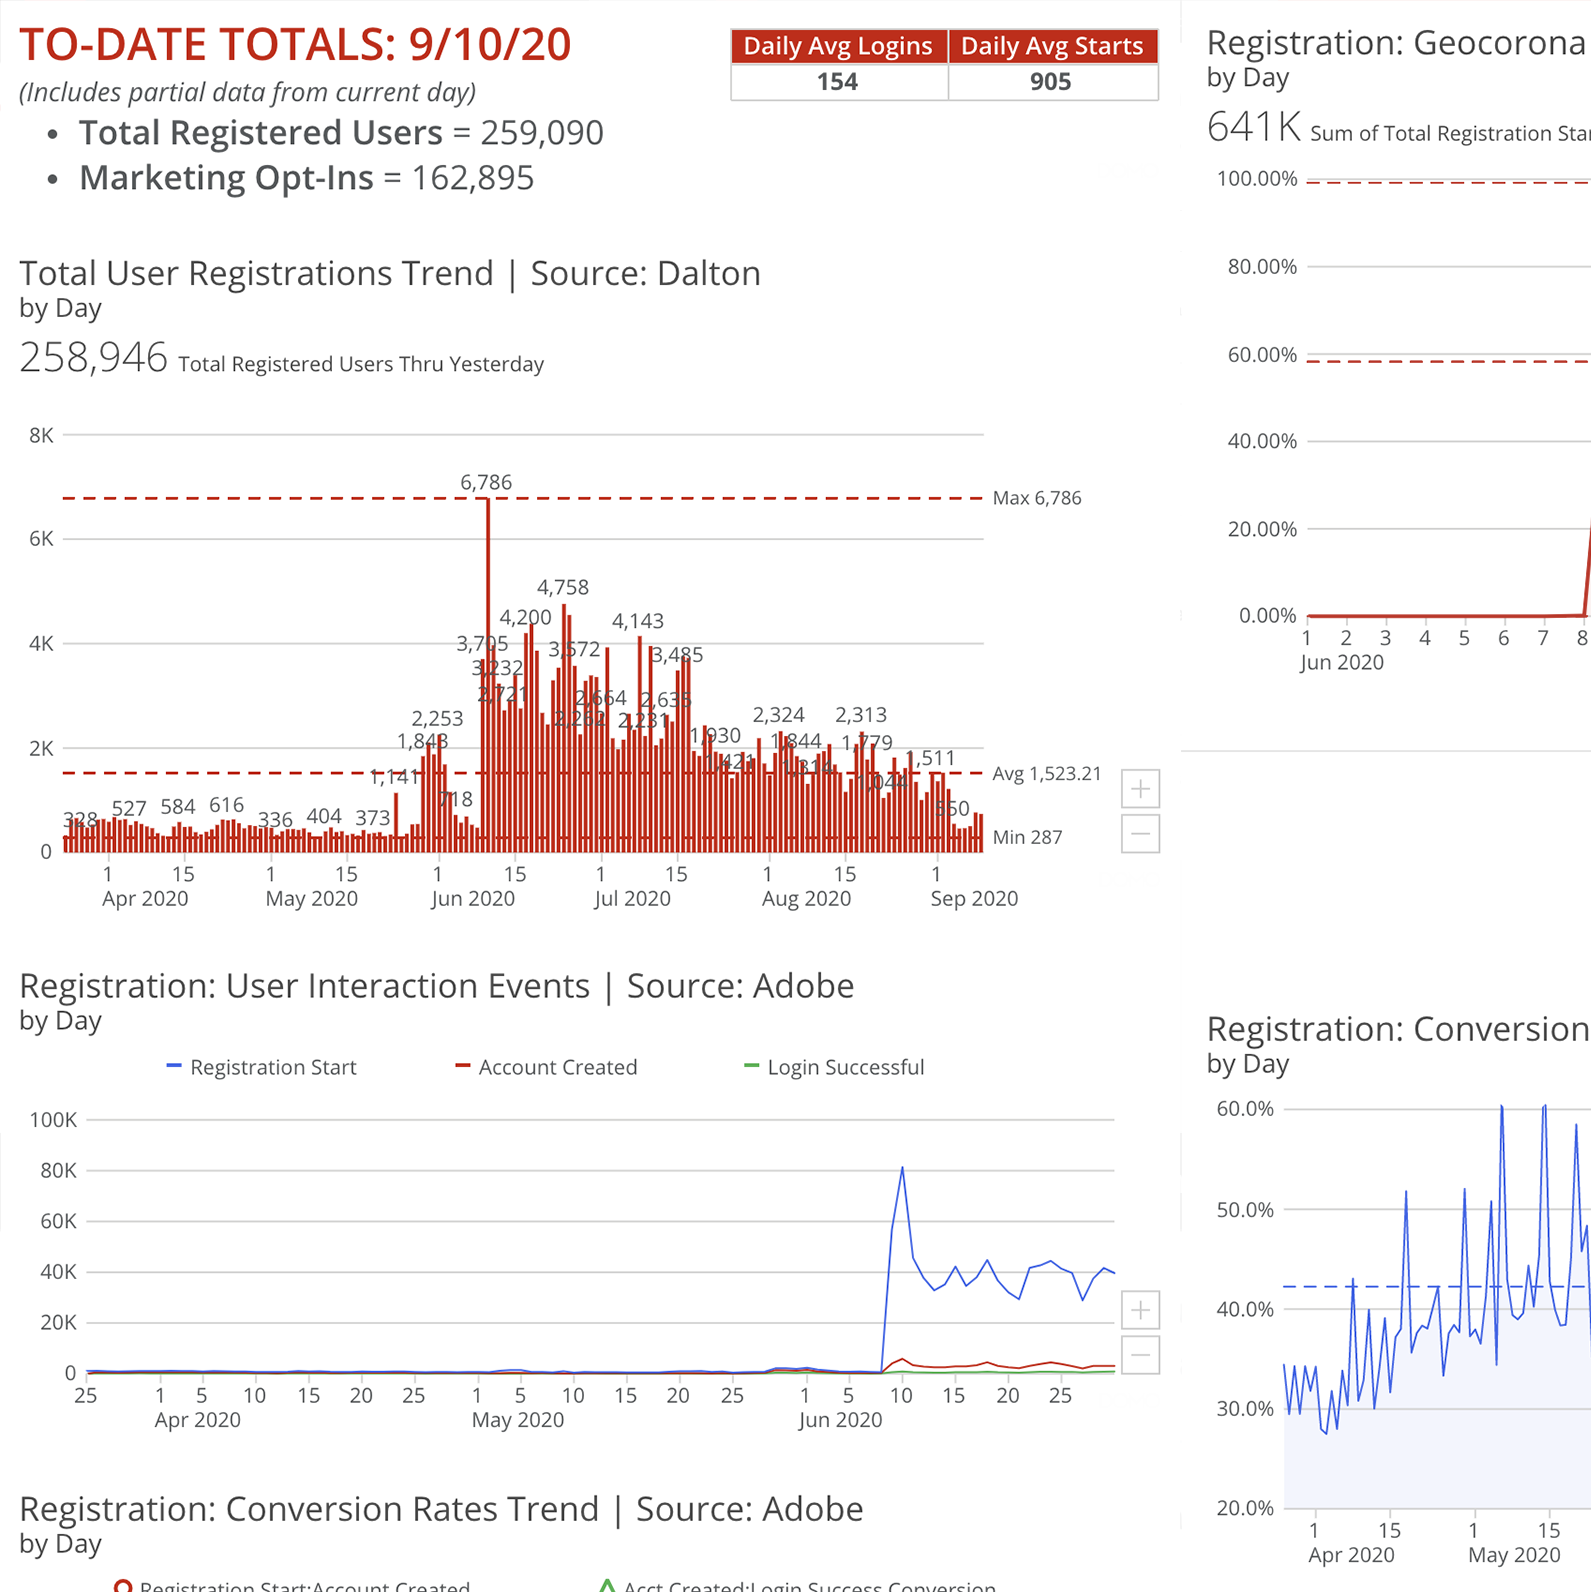Viewport: 1591px width, 1592px height.
Task: Toggle the Registration Start legend series
Action: point(261,1067)
